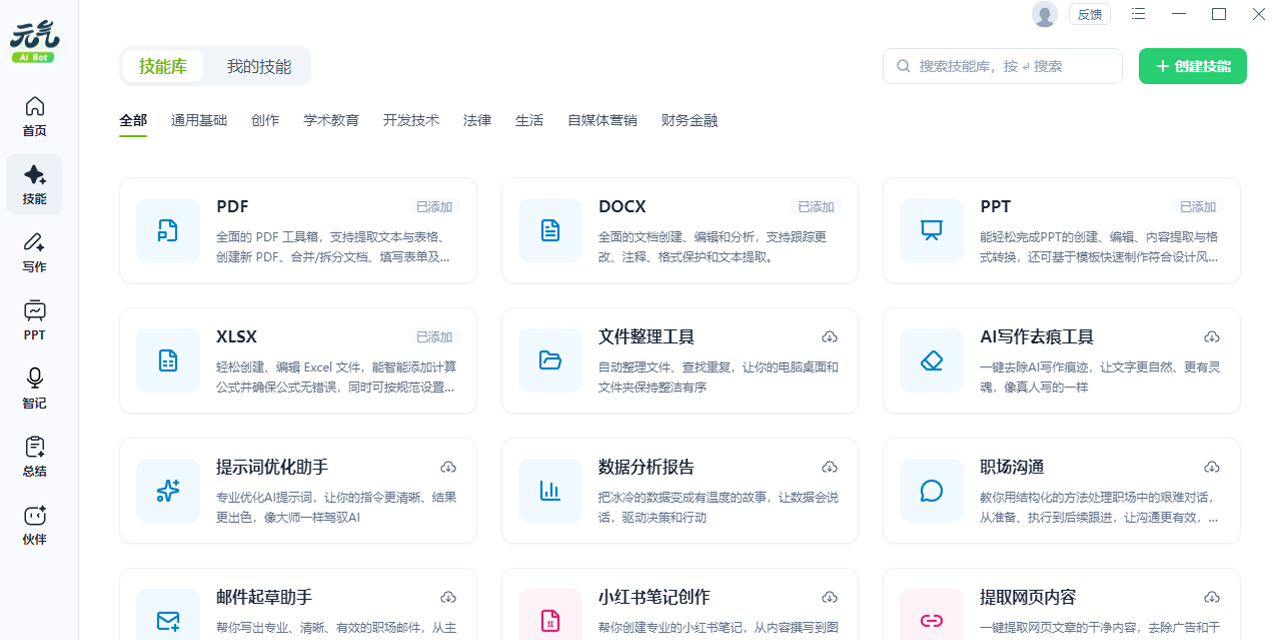Select the 学术教育 category tab
The width and height of the screenshot is (1280, 640).
click(331, 119)
